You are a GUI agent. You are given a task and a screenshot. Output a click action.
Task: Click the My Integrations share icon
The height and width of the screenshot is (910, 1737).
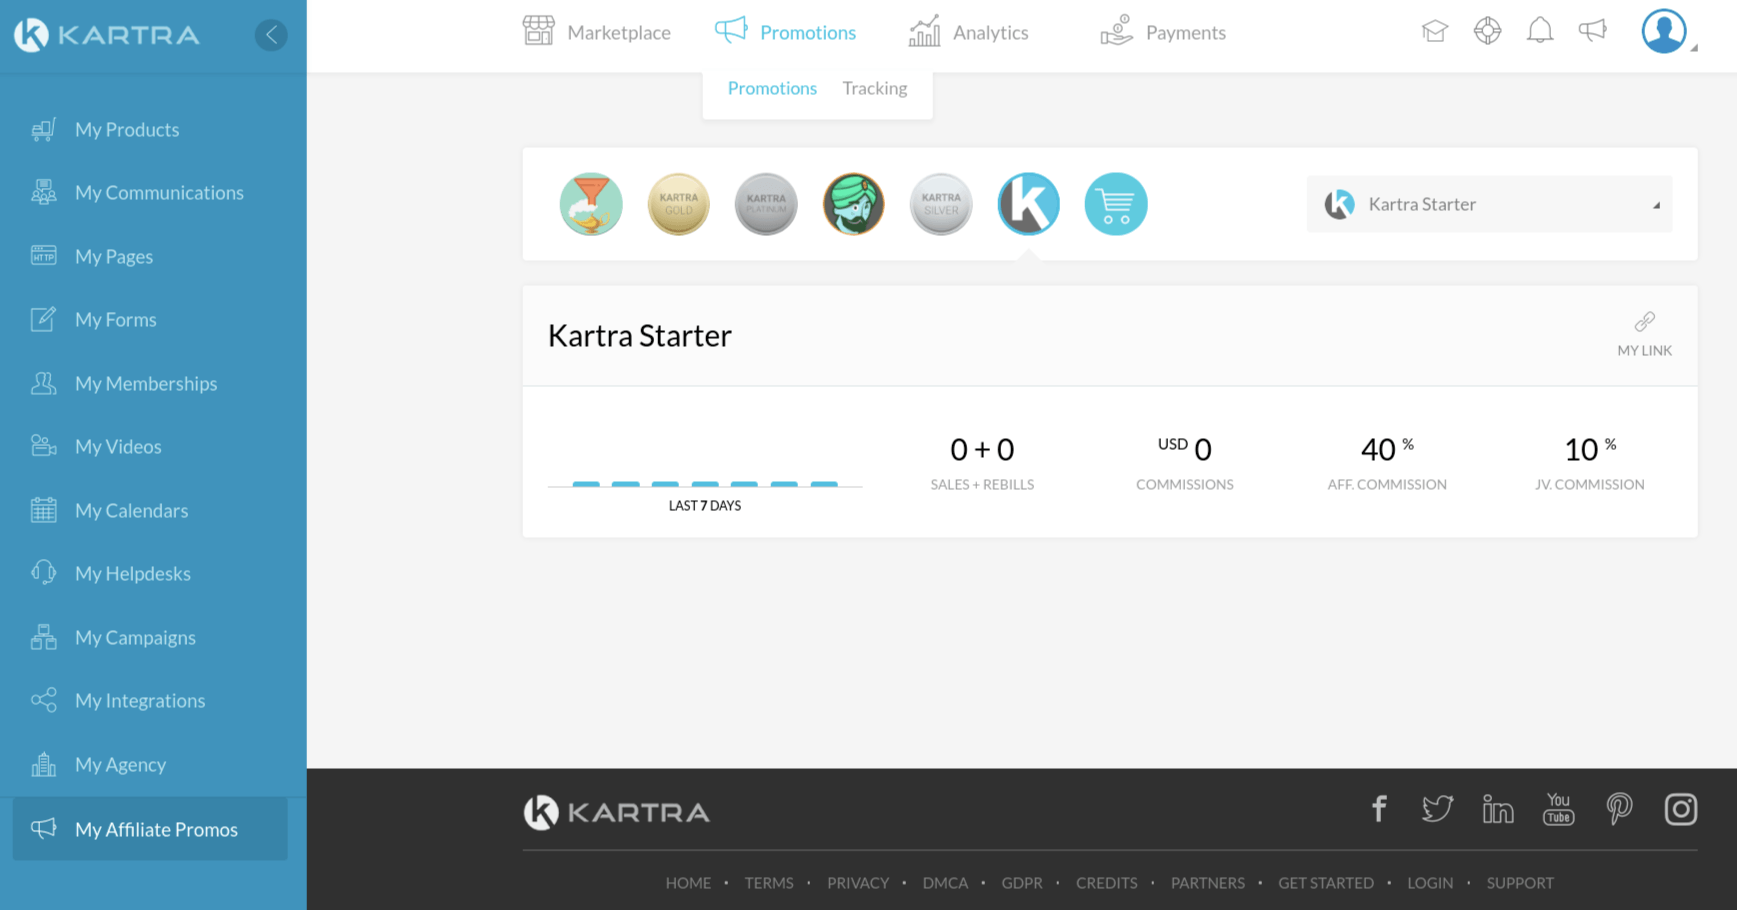click(x=43, y=700)
